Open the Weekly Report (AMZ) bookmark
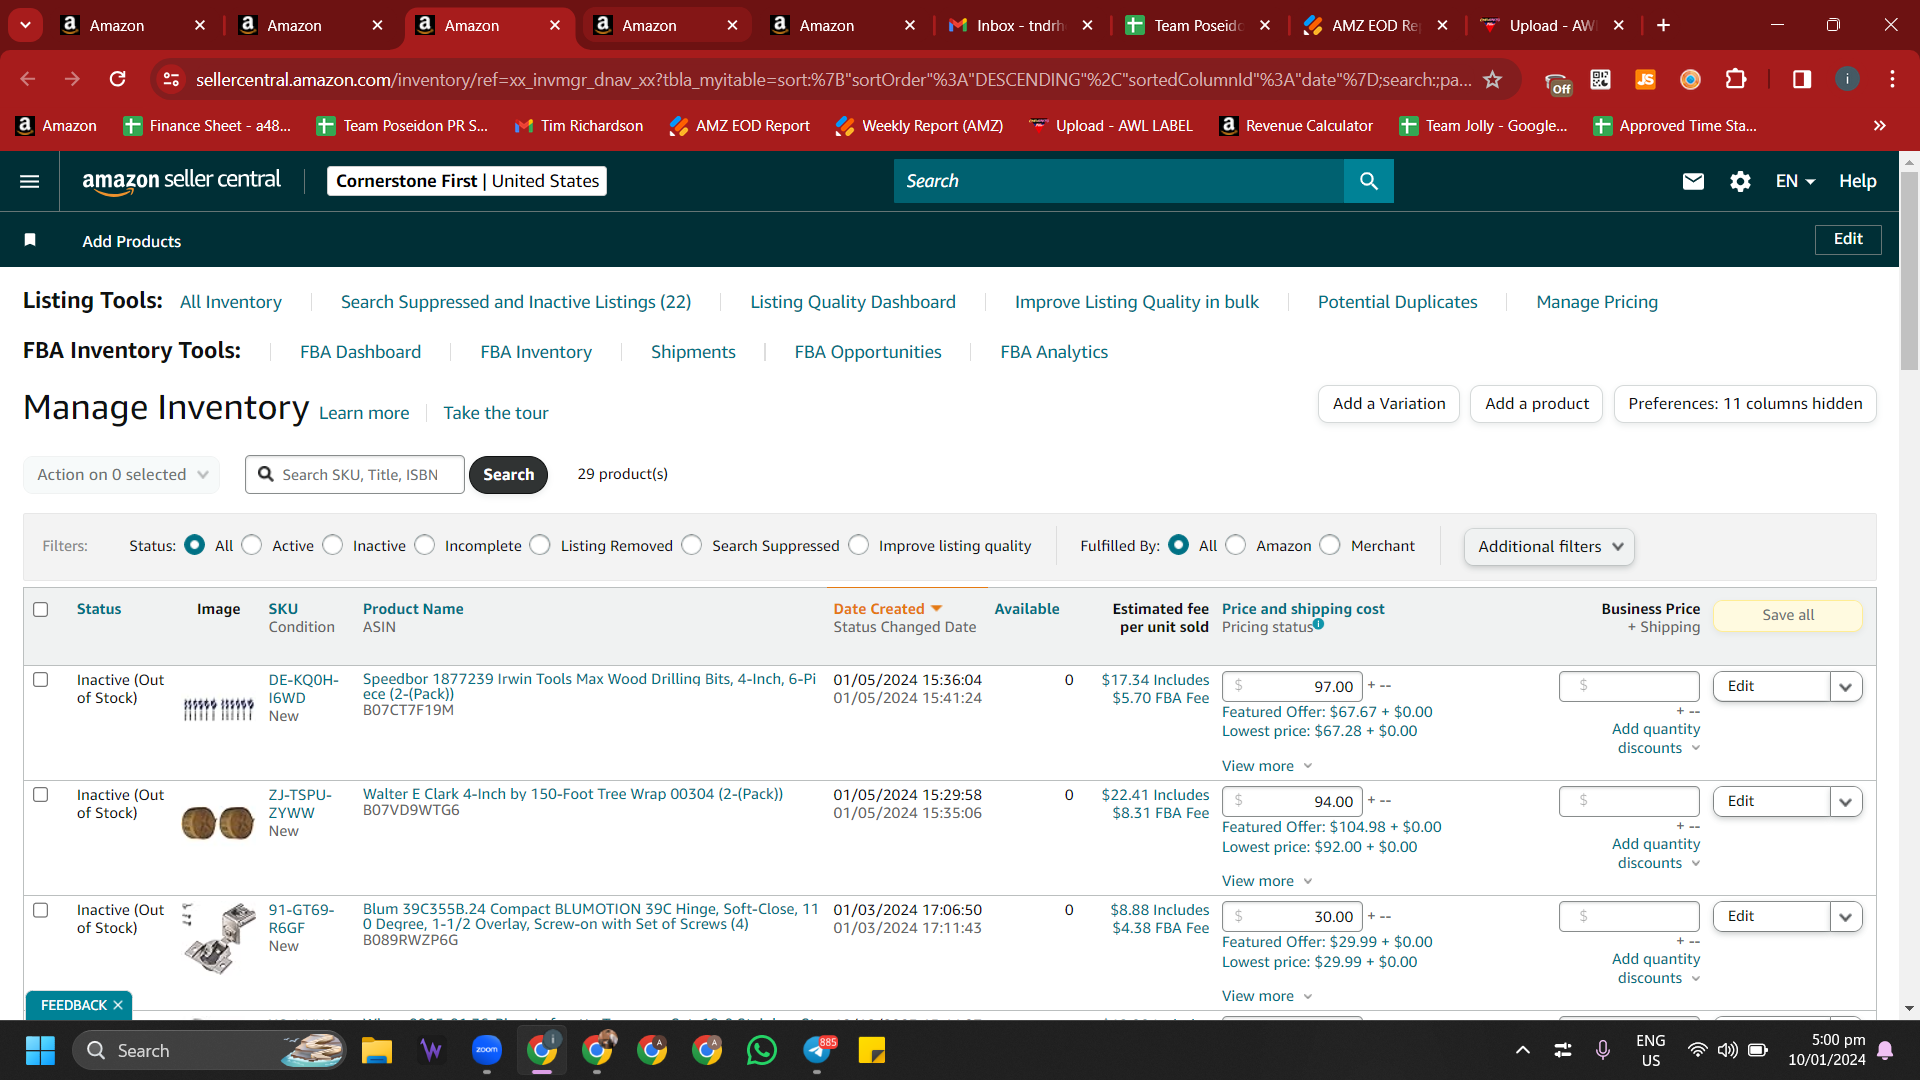The height and width of the screenshot is (1080, 1920). point(919,125)
